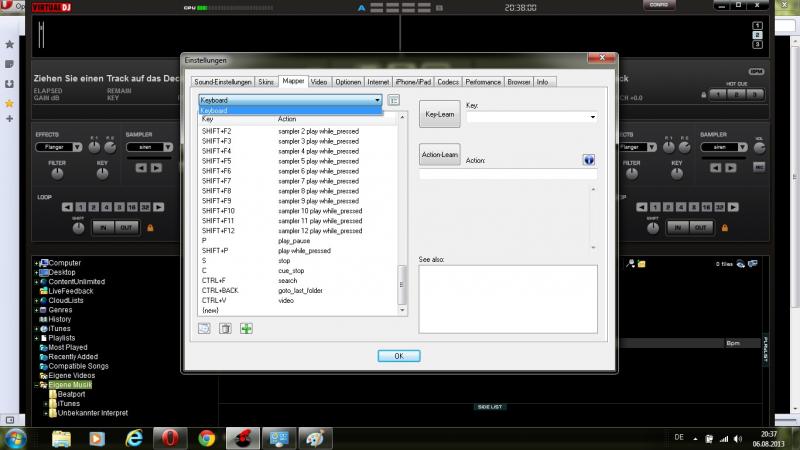Click the network signal tray icon
The image size is (800, 450).
pos(724,438)
